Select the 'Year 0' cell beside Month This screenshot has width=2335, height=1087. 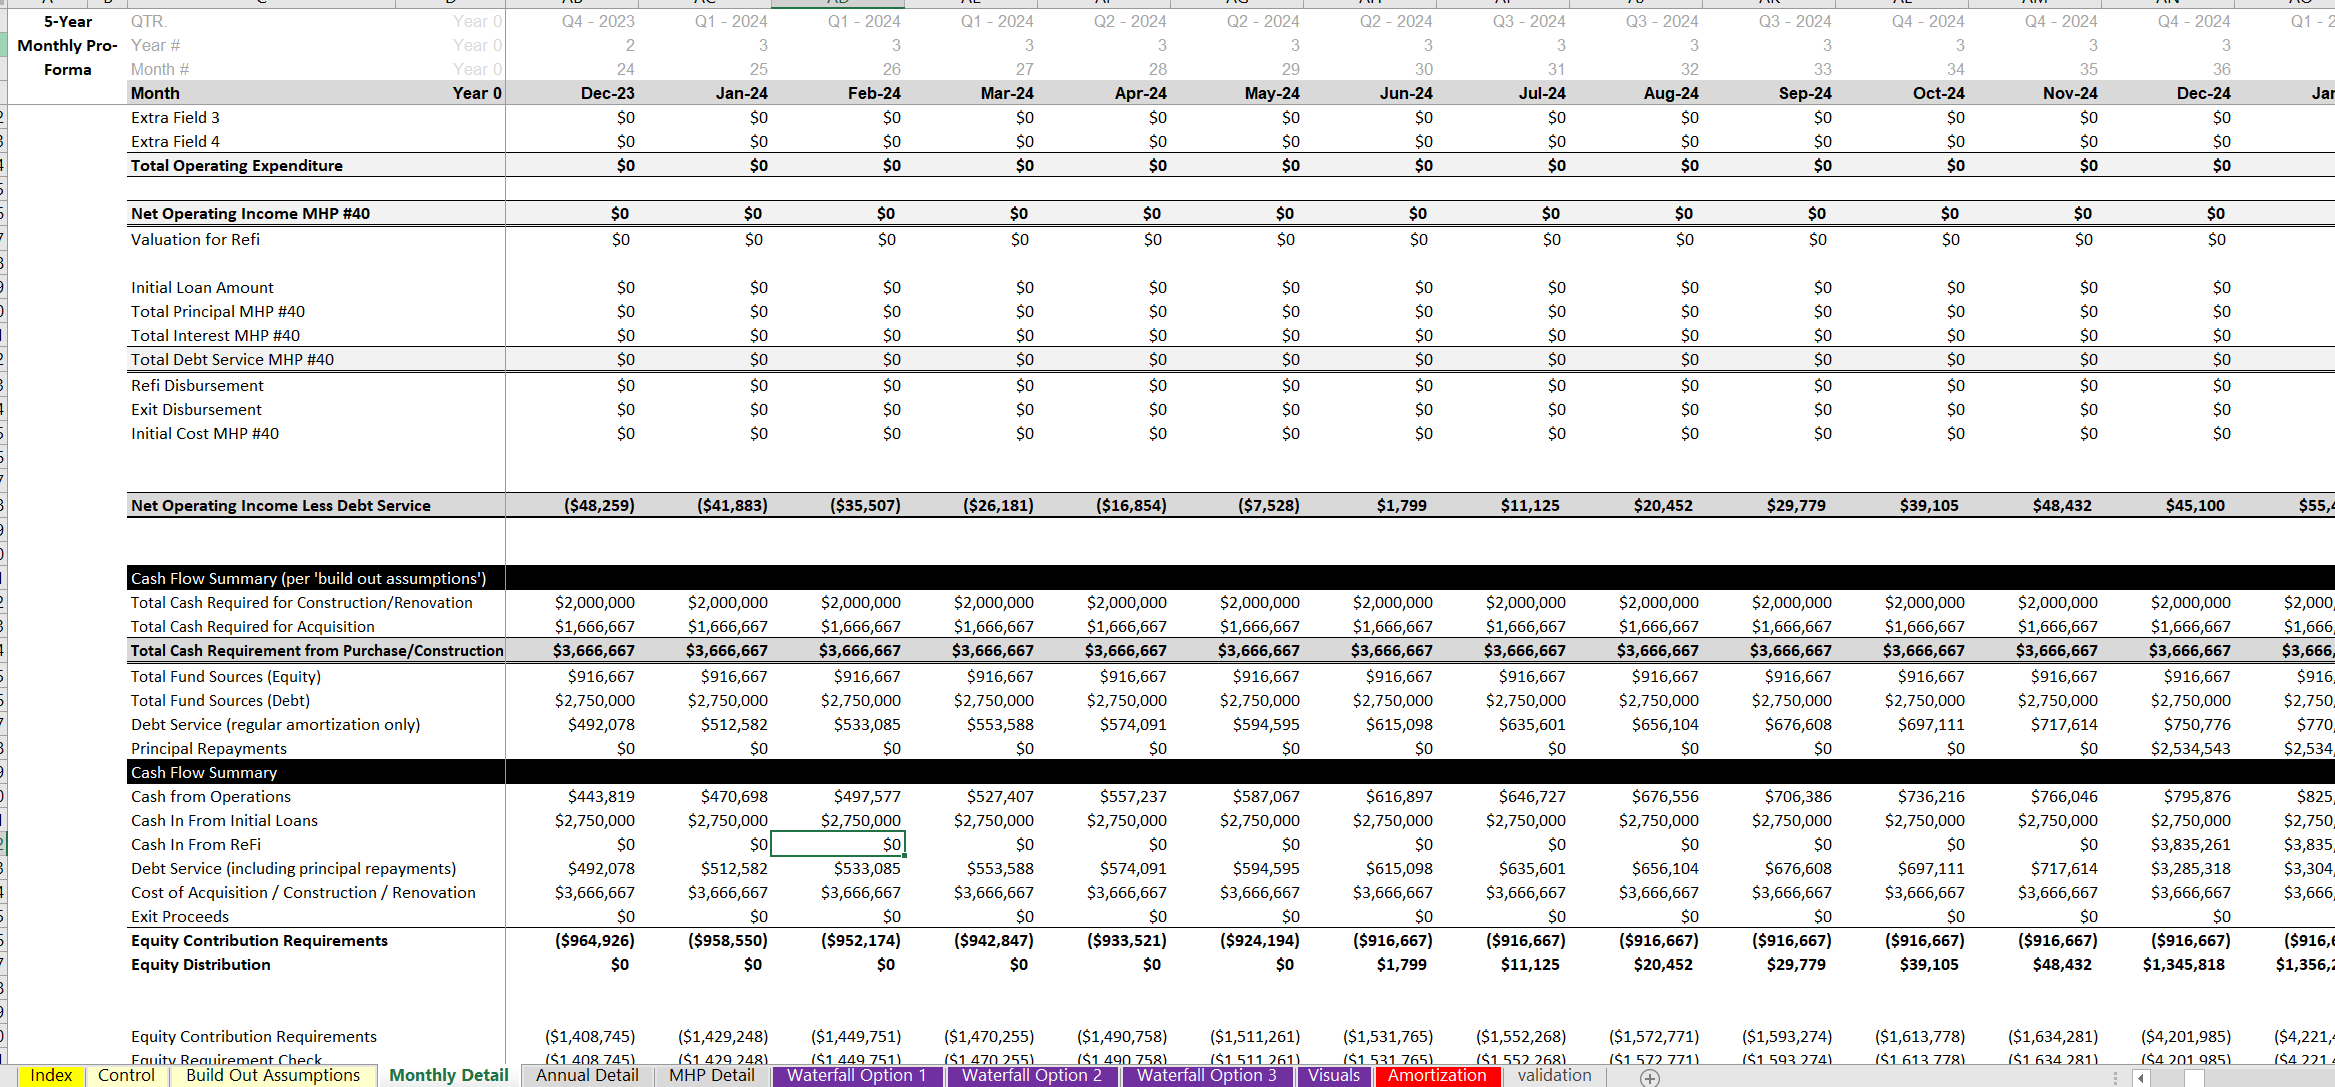point(477,93)
